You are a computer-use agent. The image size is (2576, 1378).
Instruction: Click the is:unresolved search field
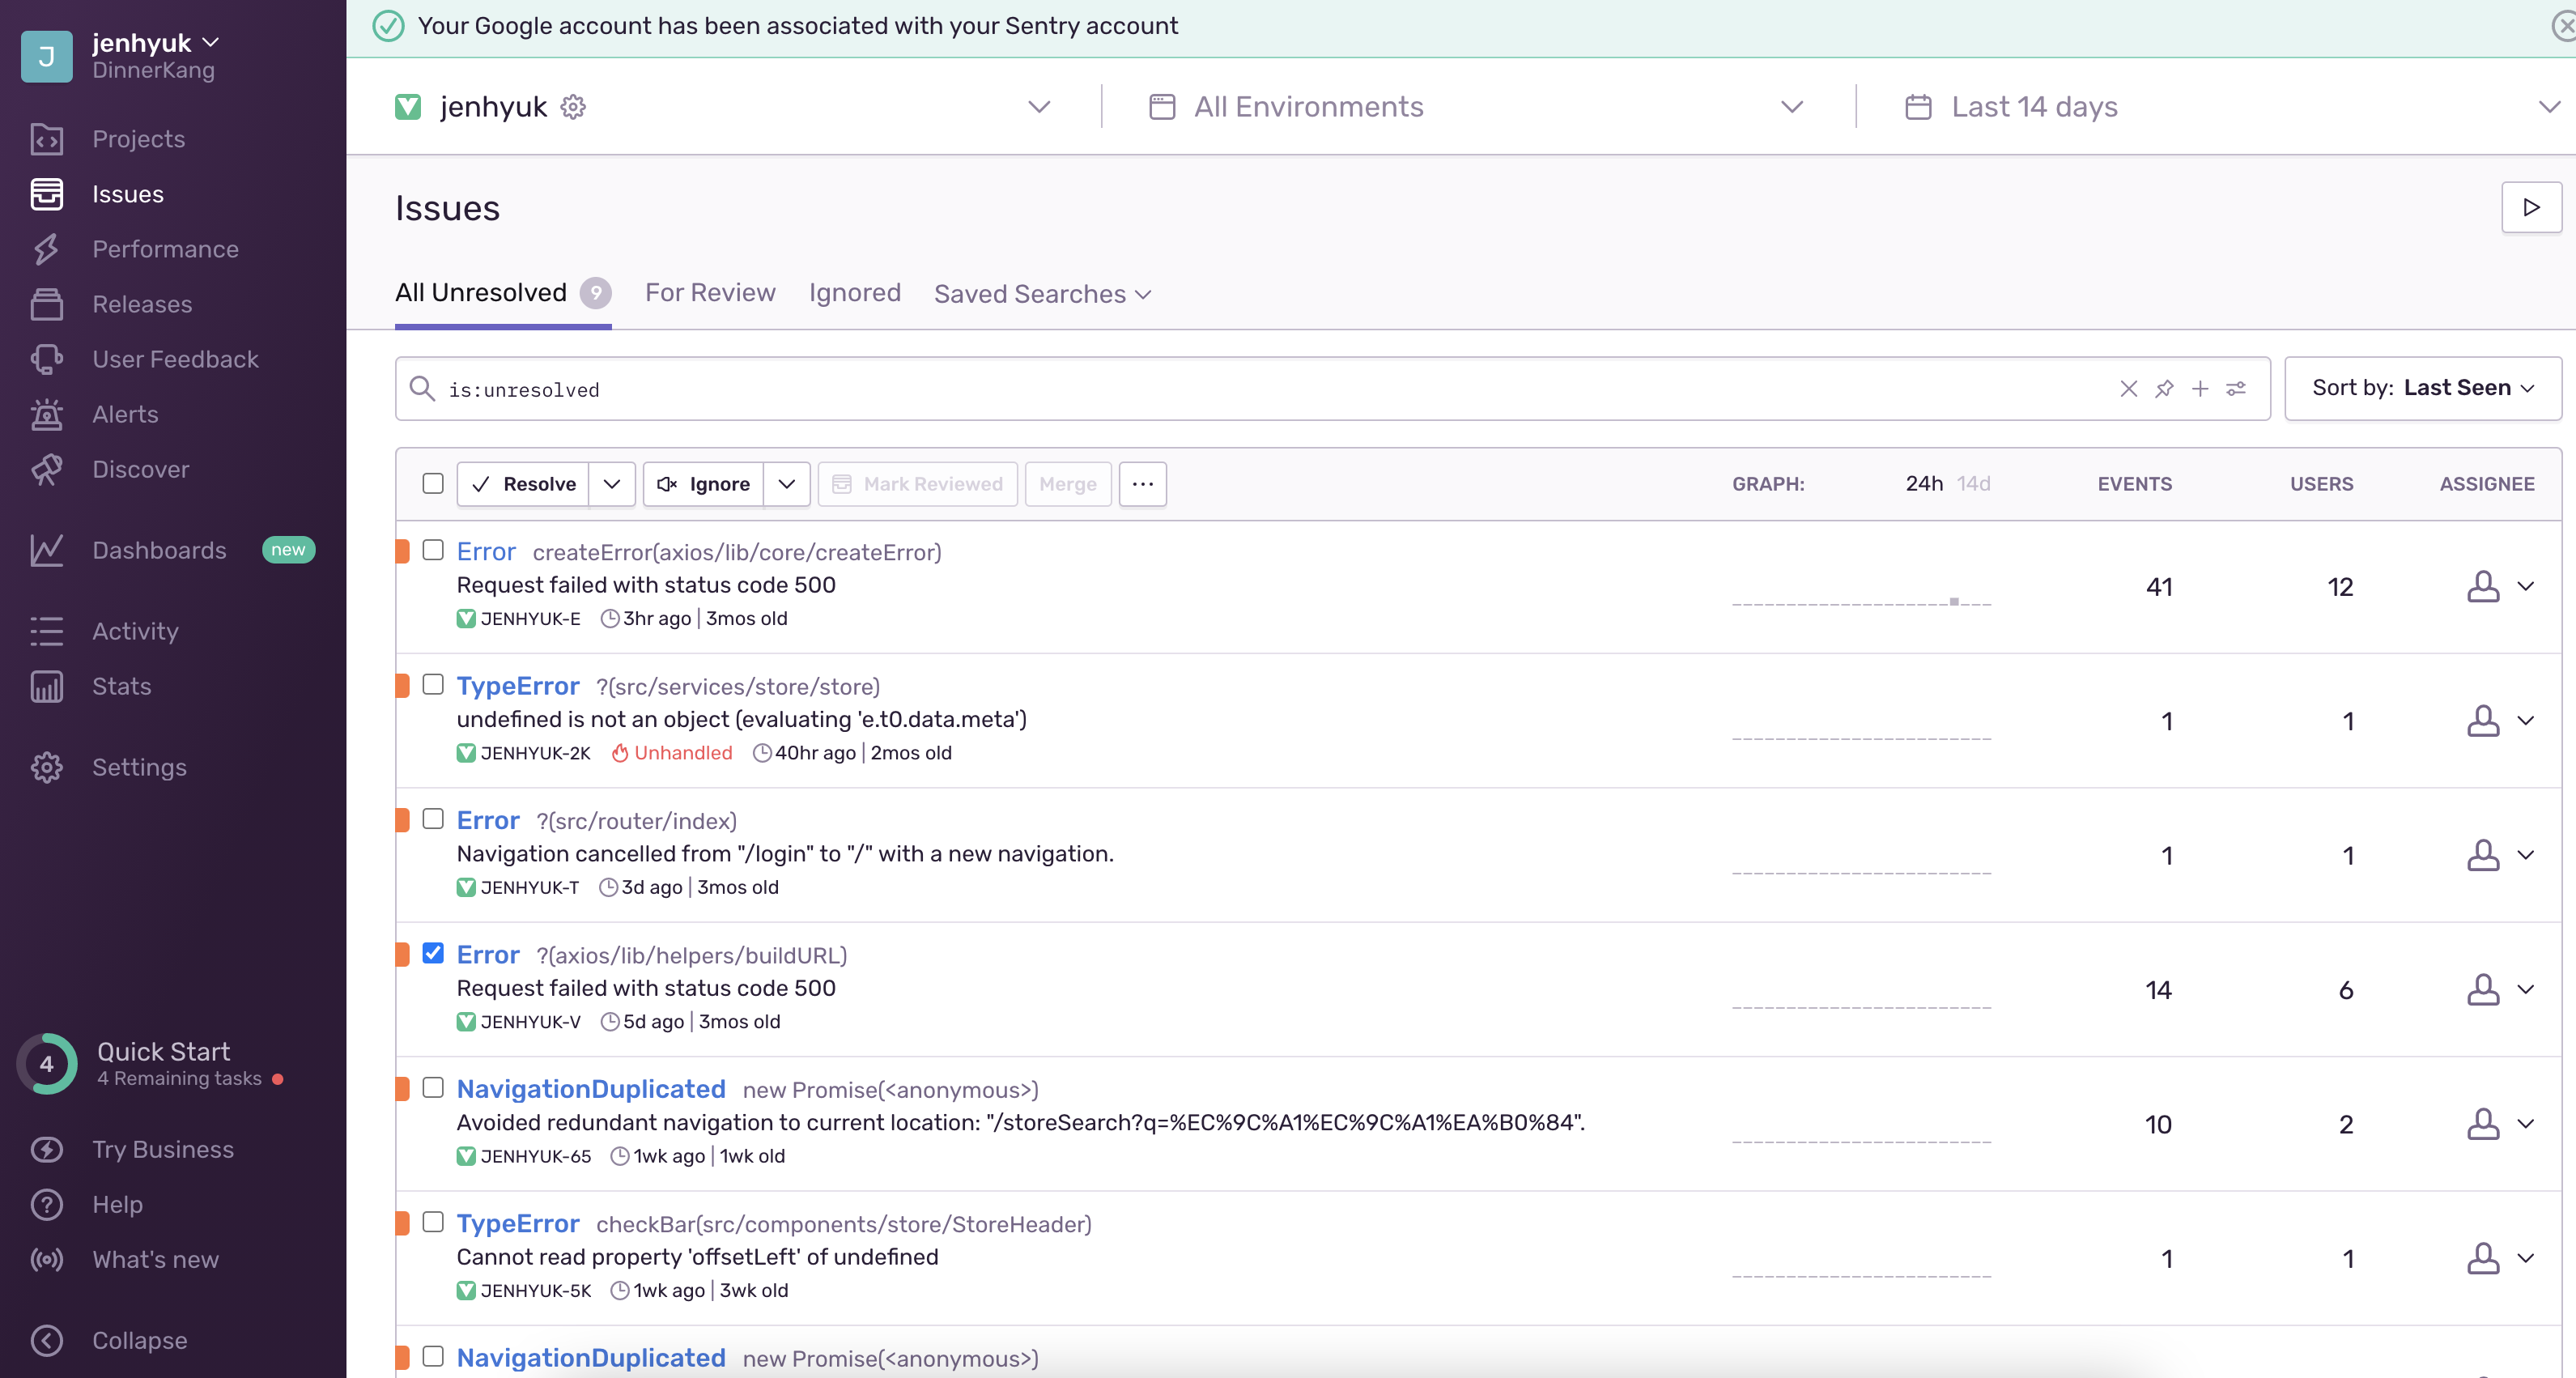click(x=1200, y=389)
